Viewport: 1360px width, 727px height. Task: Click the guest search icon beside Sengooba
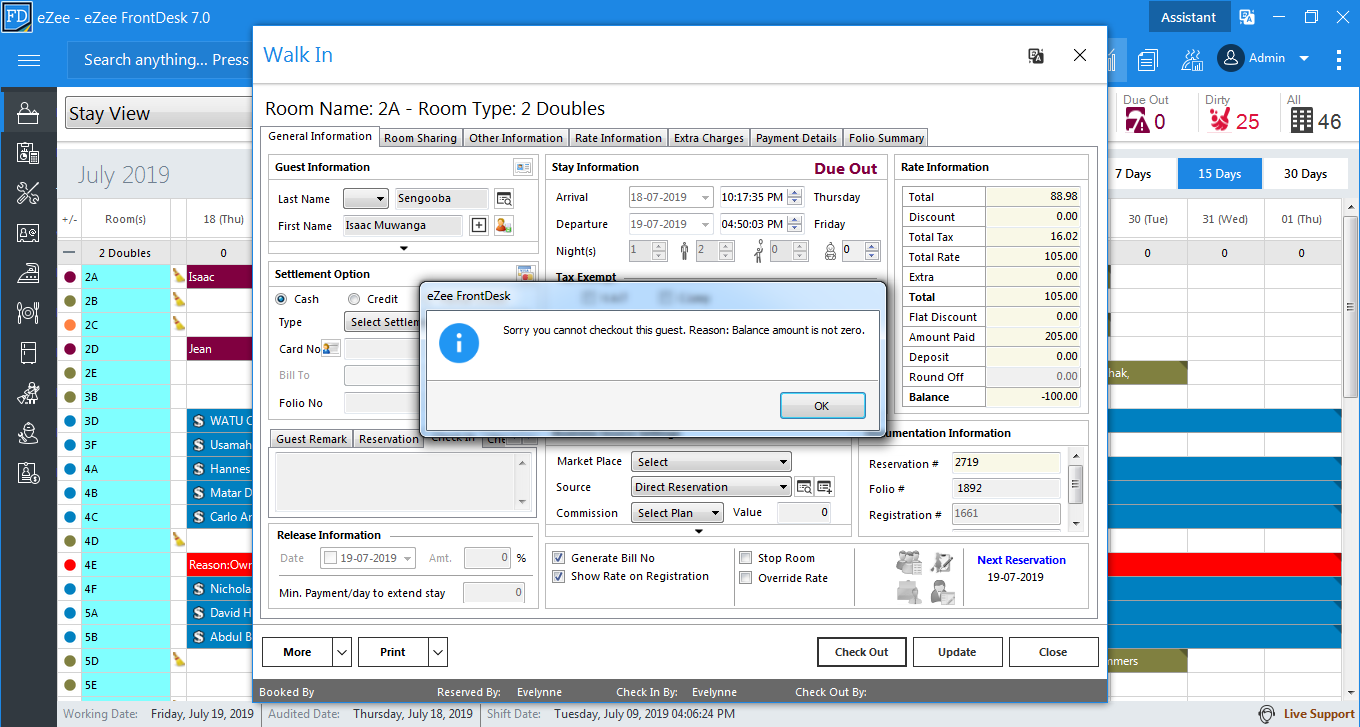504,198
